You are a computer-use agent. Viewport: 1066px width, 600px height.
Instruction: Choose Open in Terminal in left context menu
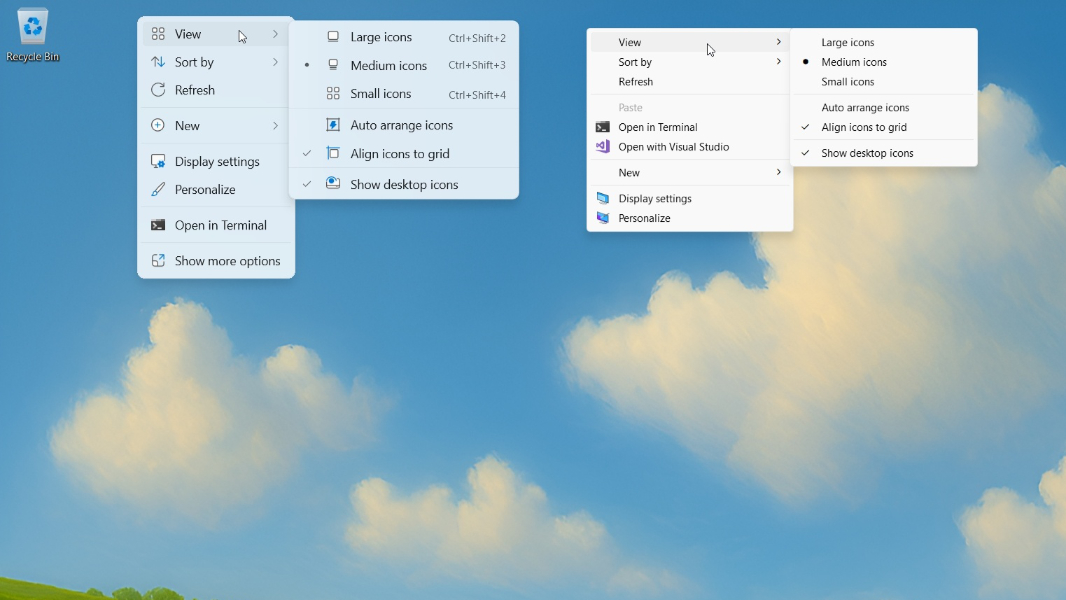tap(216, 225)
